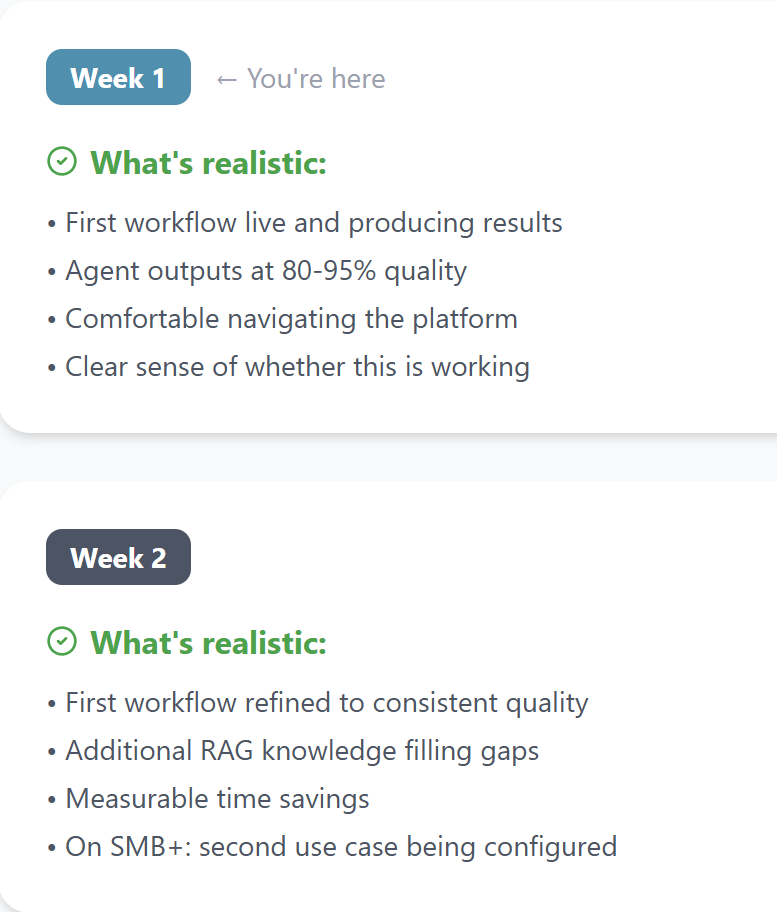Click the checkmark icon in Week 2 section
Viewport: 777px width, 912px height.
pos(62,641)
